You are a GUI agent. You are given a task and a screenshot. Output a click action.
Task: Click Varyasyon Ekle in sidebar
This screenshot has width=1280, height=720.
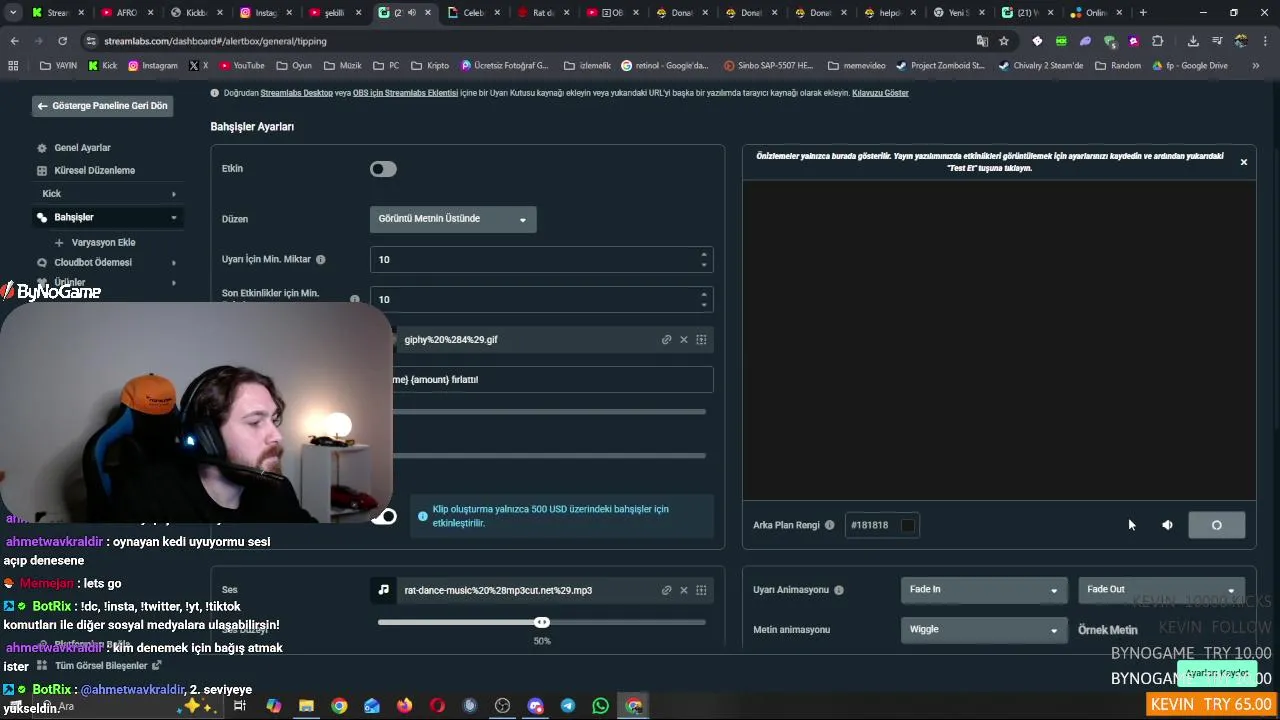coord(103,242)
